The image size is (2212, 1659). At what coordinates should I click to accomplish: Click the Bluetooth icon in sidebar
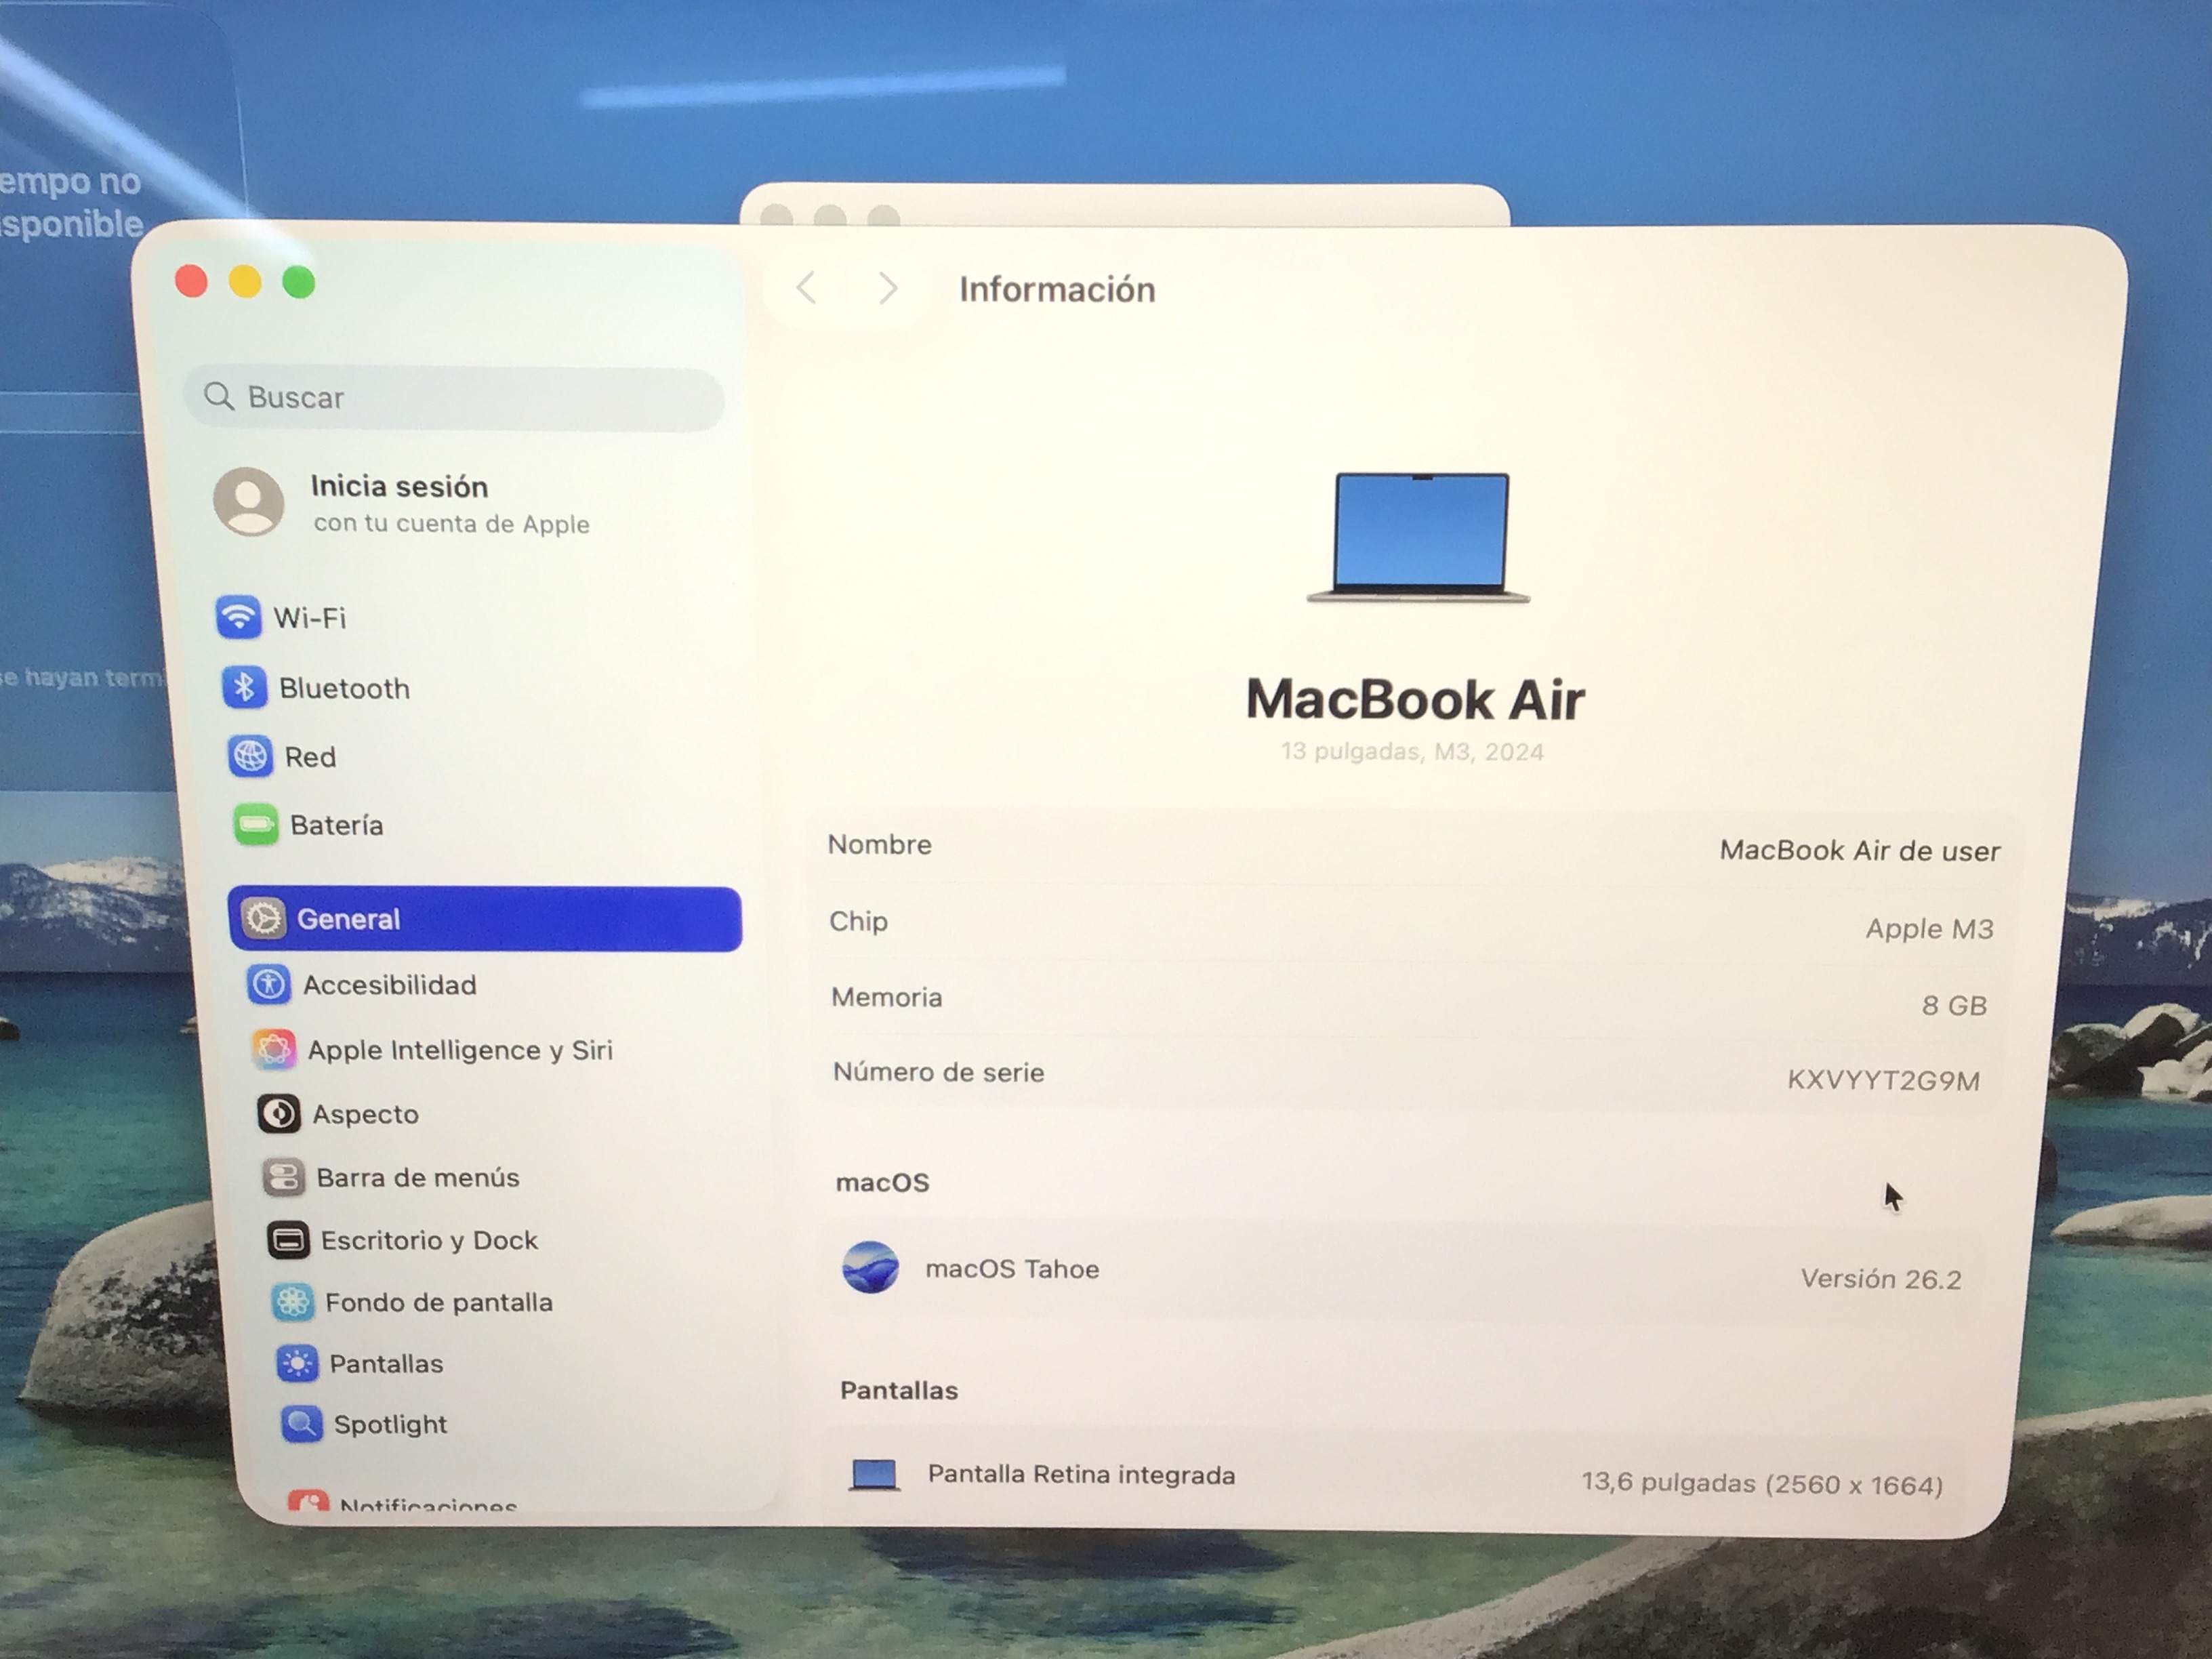coord(244,688)
